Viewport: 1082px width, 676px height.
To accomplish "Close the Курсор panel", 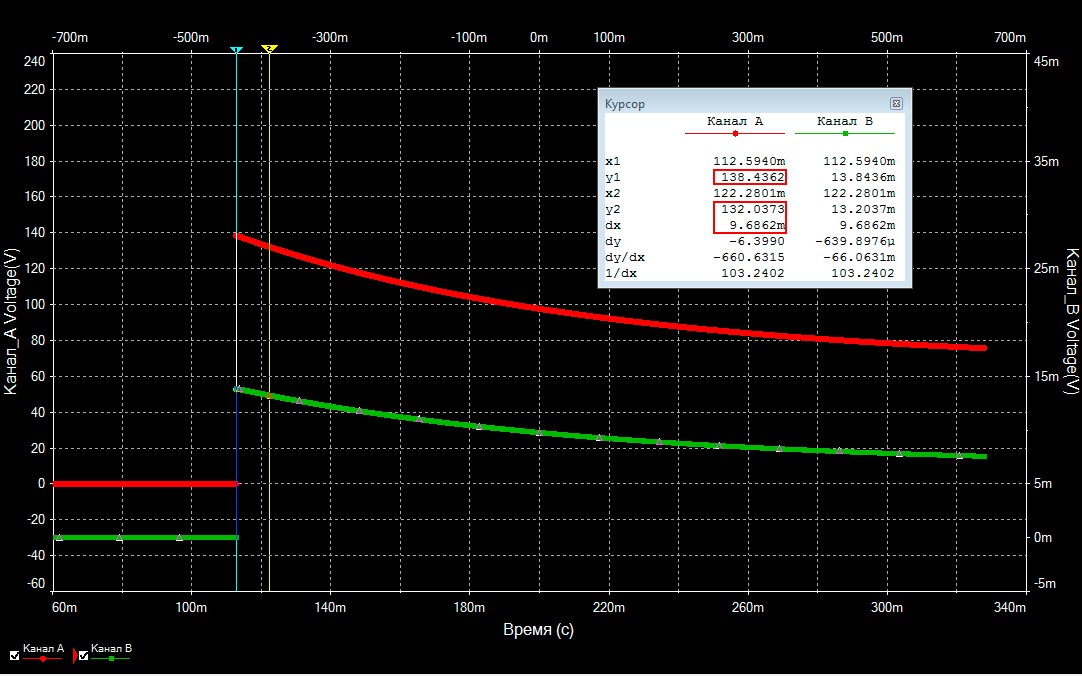I will [896, 103].
